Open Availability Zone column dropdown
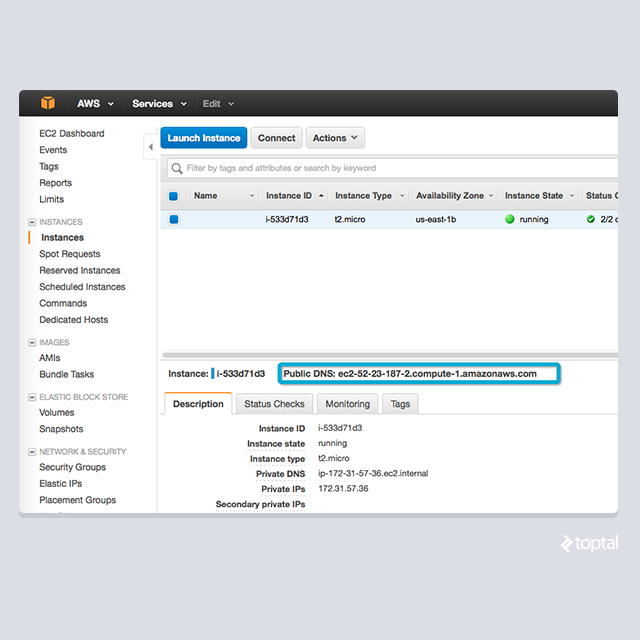Screen dimensions: 640x640 click(x=491, y=196)
